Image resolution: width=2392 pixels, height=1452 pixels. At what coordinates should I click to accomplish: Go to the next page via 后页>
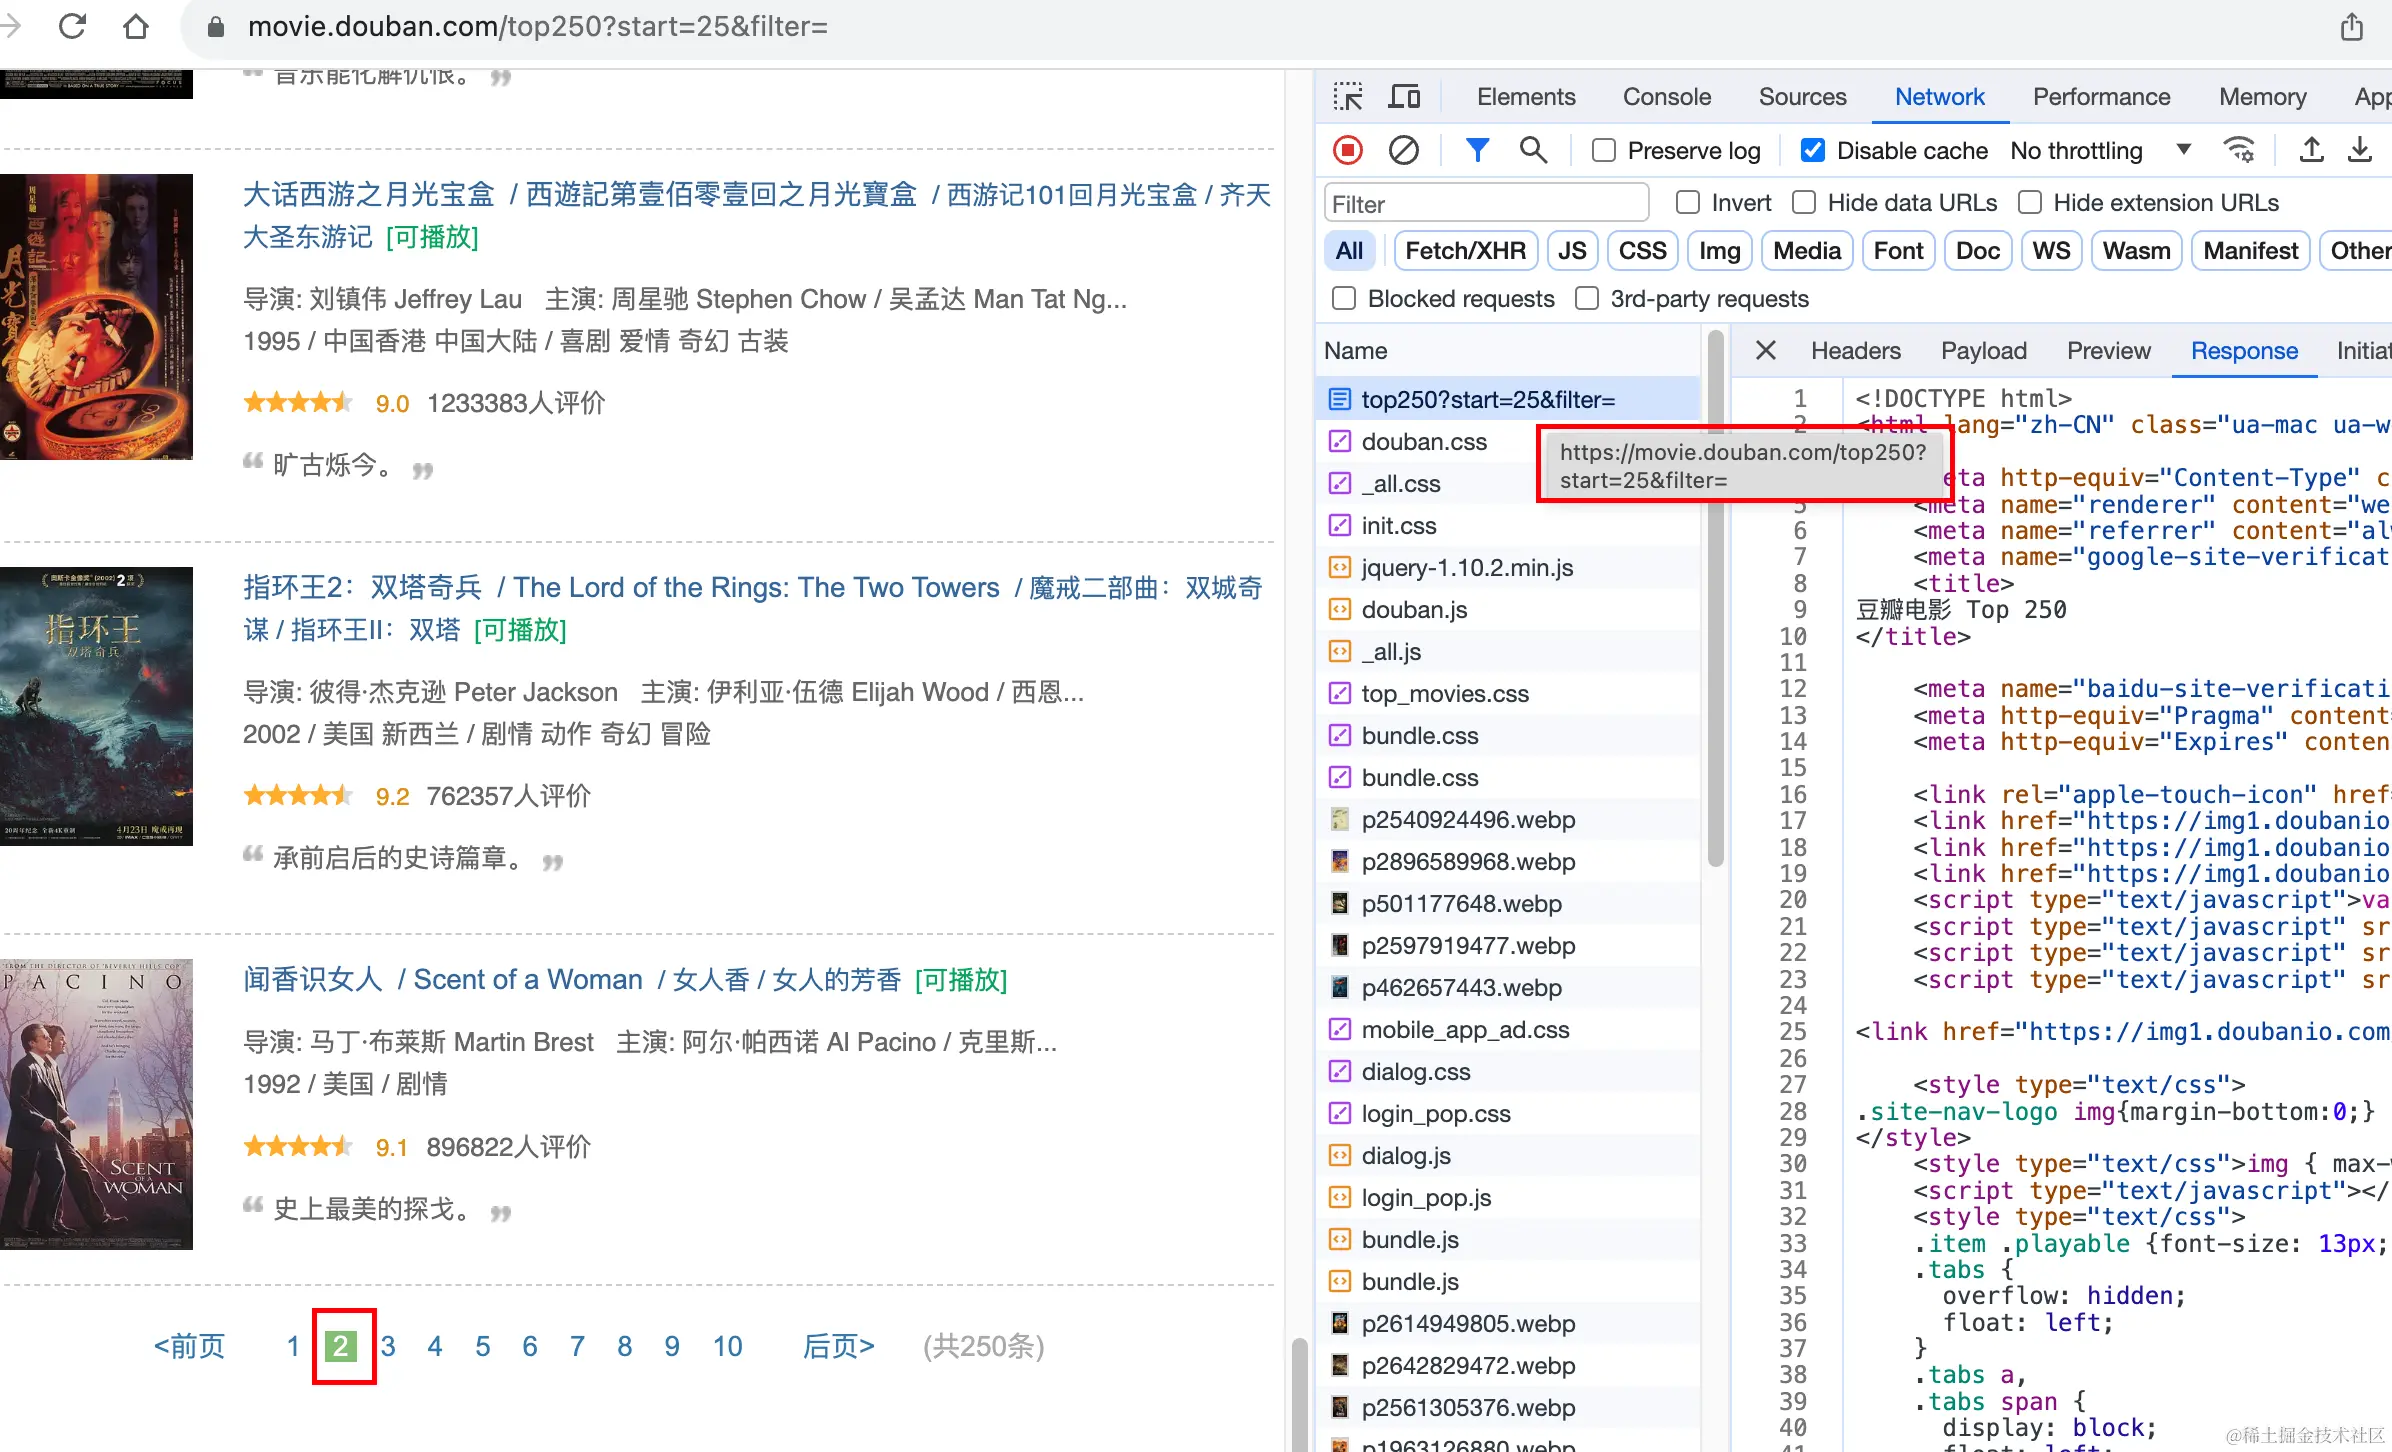pyautogui.click(x=839, y=1346)
